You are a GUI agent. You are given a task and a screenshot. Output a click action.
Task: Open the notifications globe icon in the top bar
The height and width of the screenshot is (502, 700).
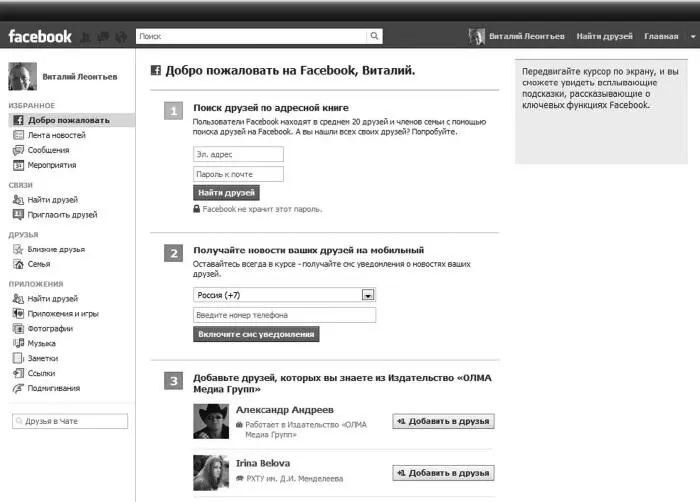[121, 37]
